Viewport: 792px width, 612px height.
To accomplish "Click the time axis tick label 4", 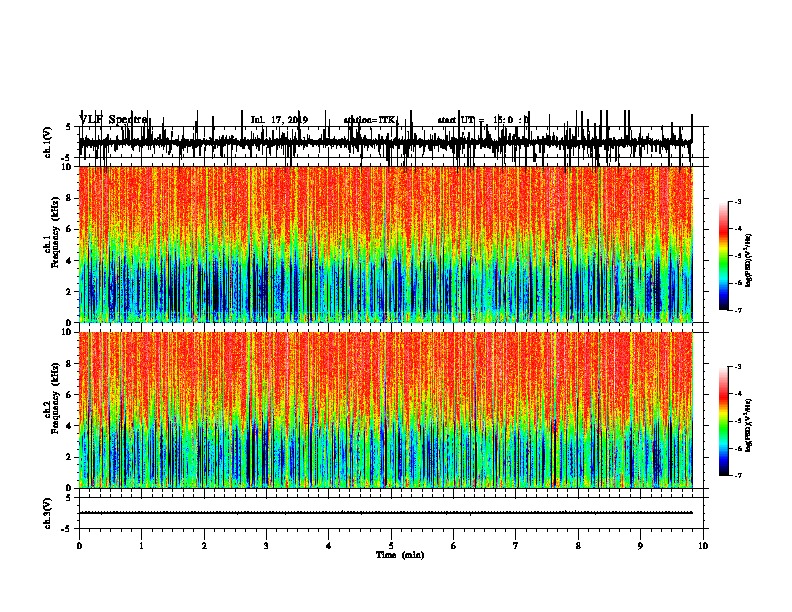I will click(329, 546).
